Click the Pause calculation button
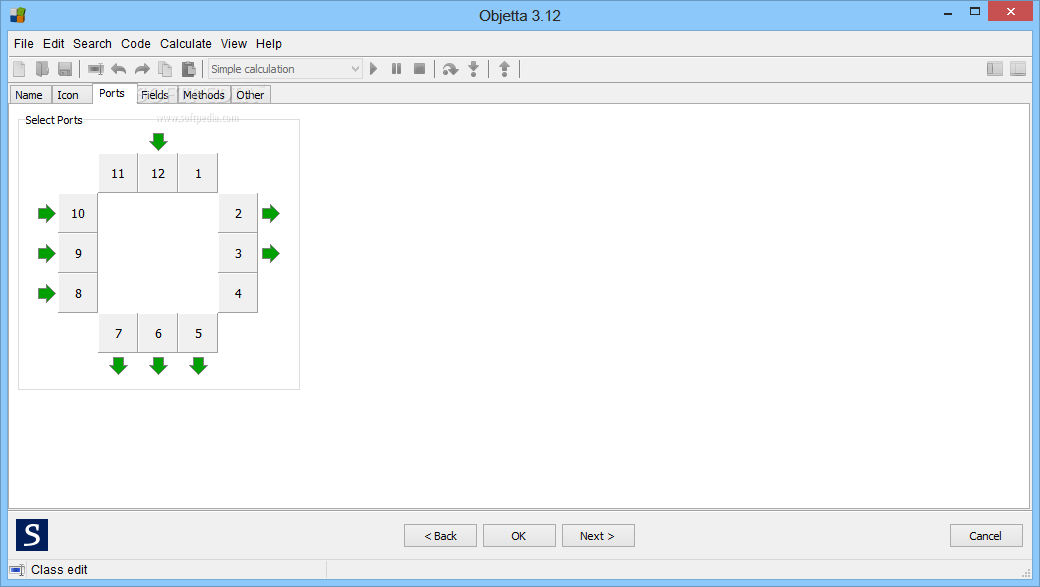 pos(397,69)
